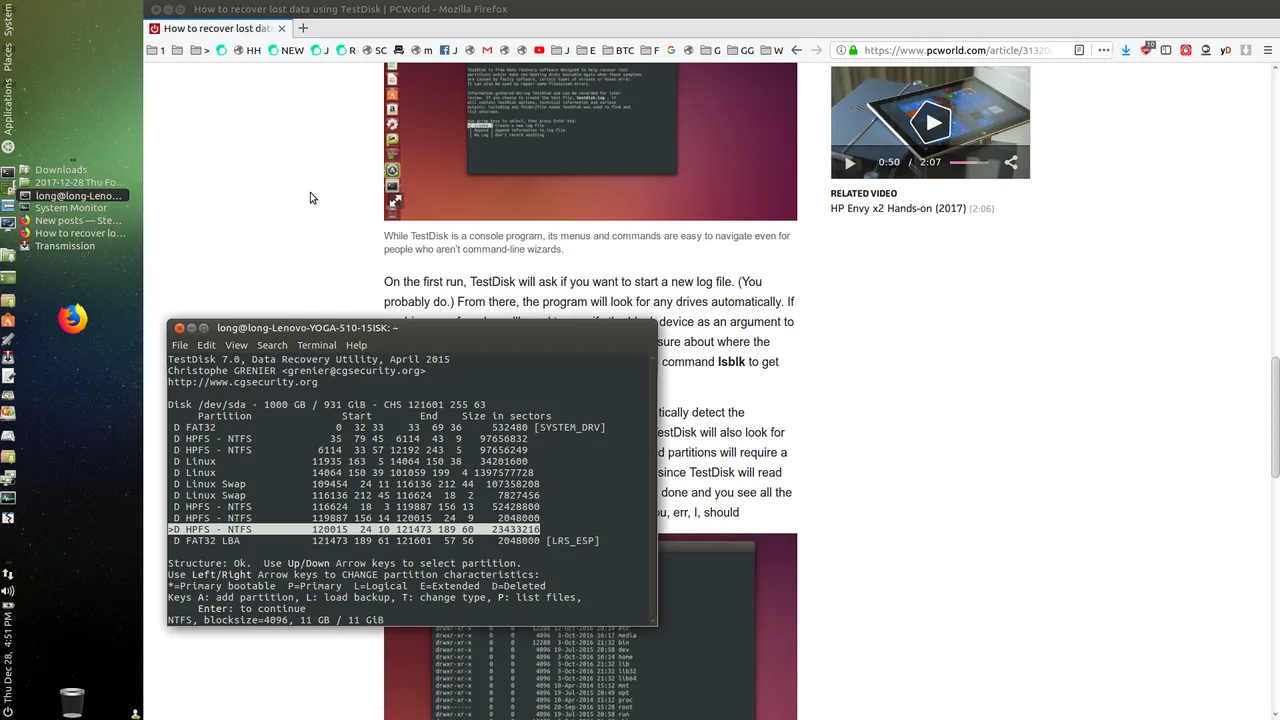This screenshot has height=720, width=1280.
Task: Launch Firefox from desktop icon
Action: pos(72,319)
